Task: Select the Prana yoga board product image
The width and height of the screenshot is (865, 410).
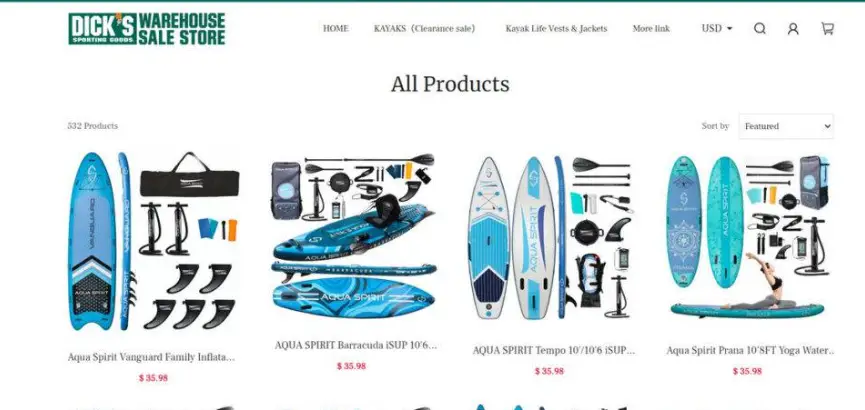Action: pos(747,237)
